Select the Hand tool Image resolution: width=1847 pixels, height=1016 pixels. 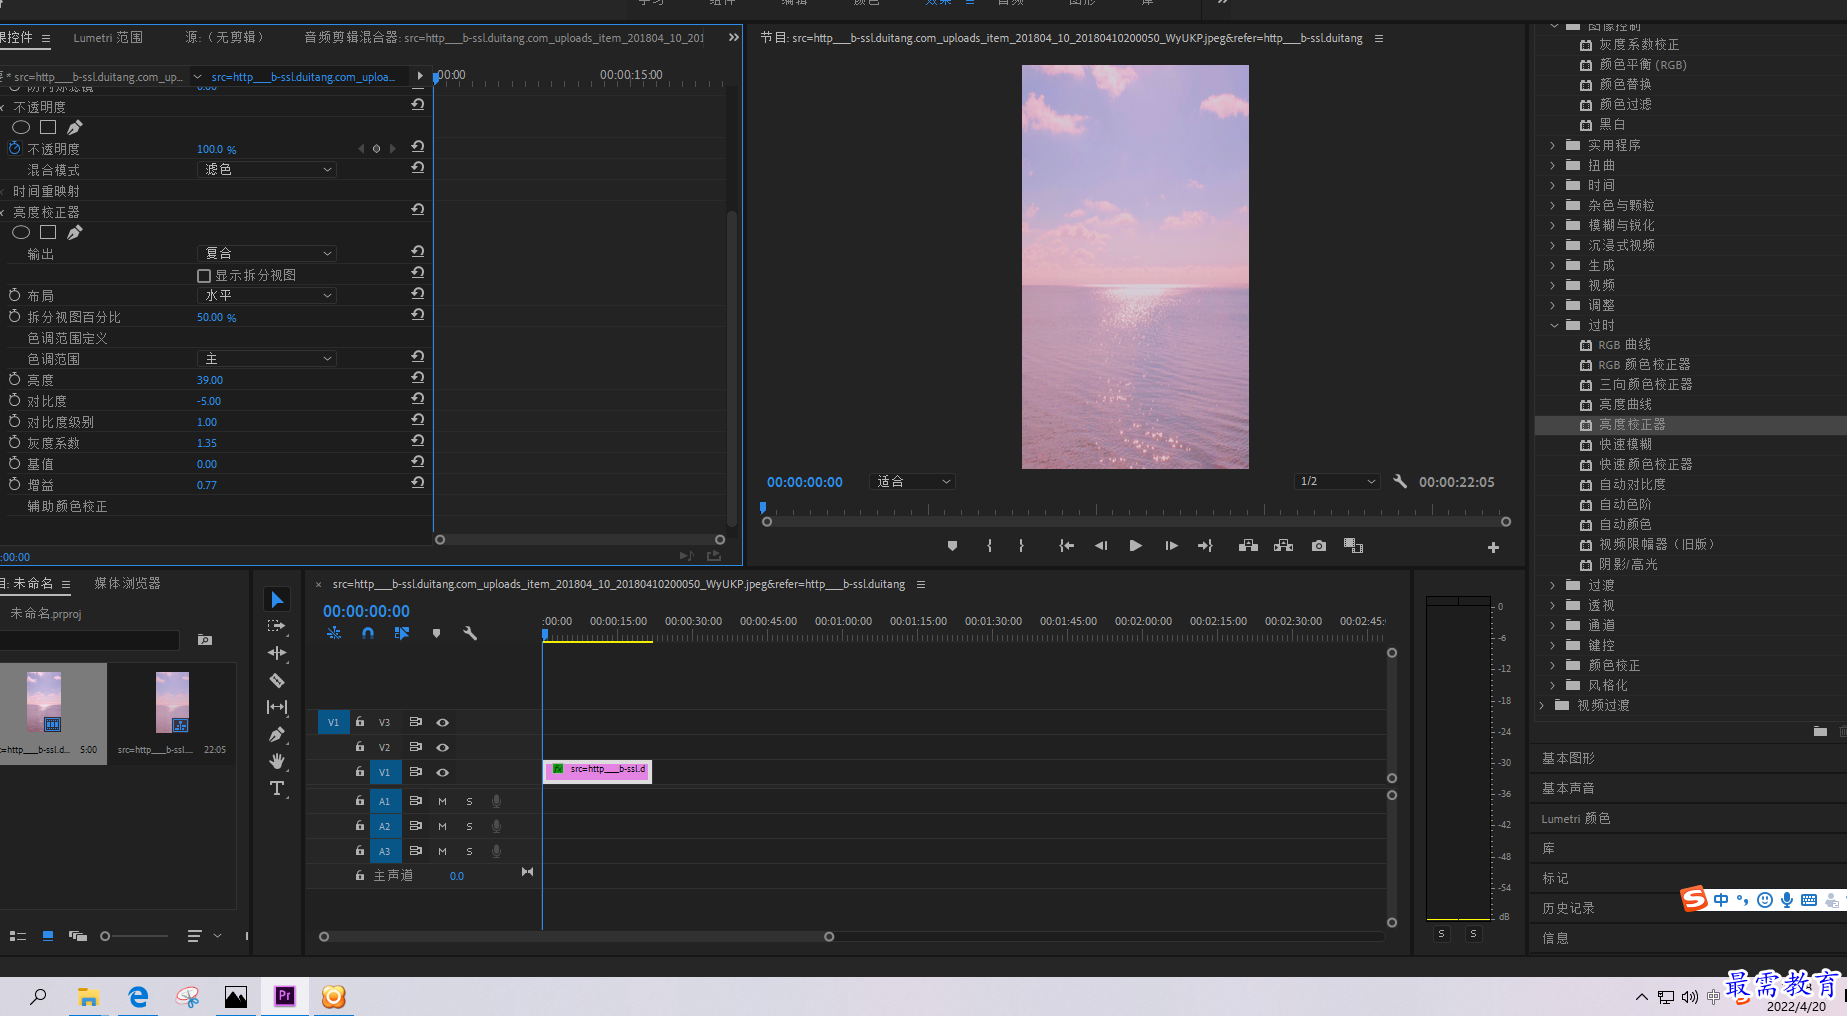click(277, 761)
